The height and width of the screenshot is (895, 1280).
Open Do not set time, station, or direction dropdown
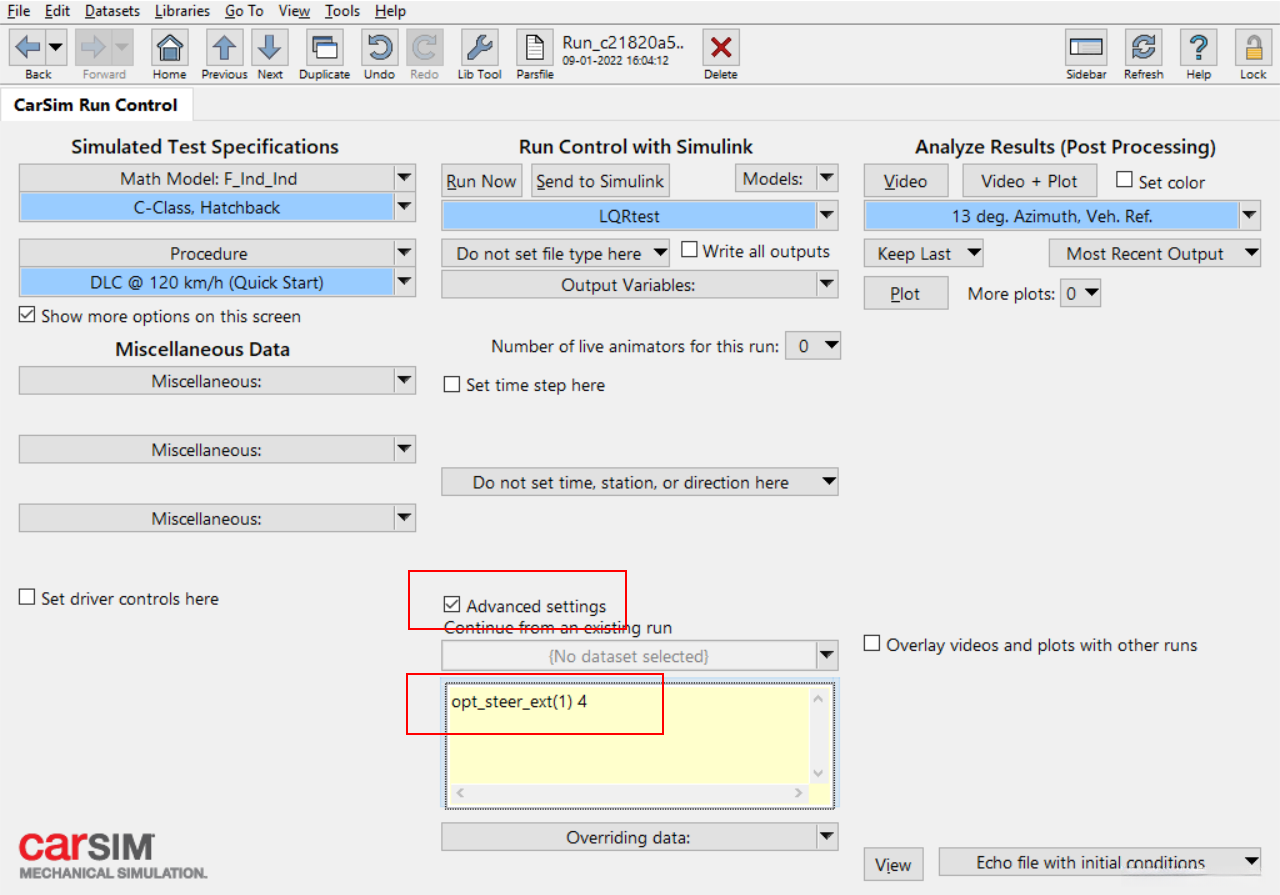640,482
